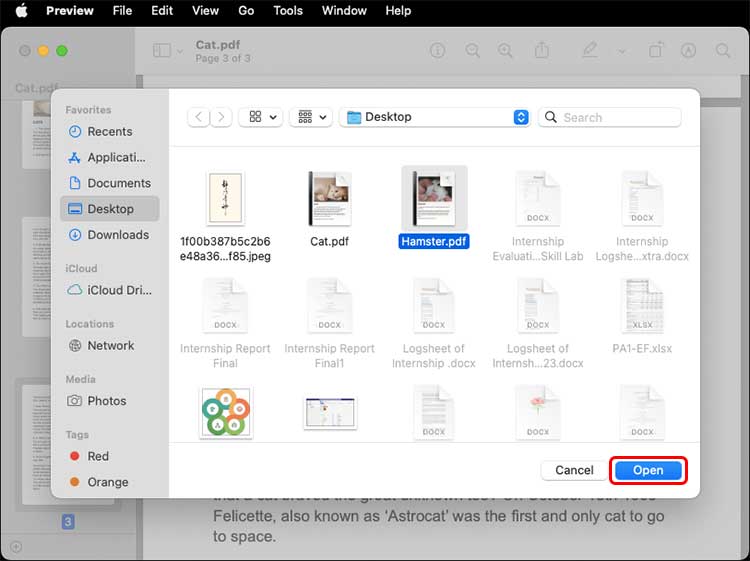
Task: Go forward with the right chevron
Action: (x=221, y=117)
